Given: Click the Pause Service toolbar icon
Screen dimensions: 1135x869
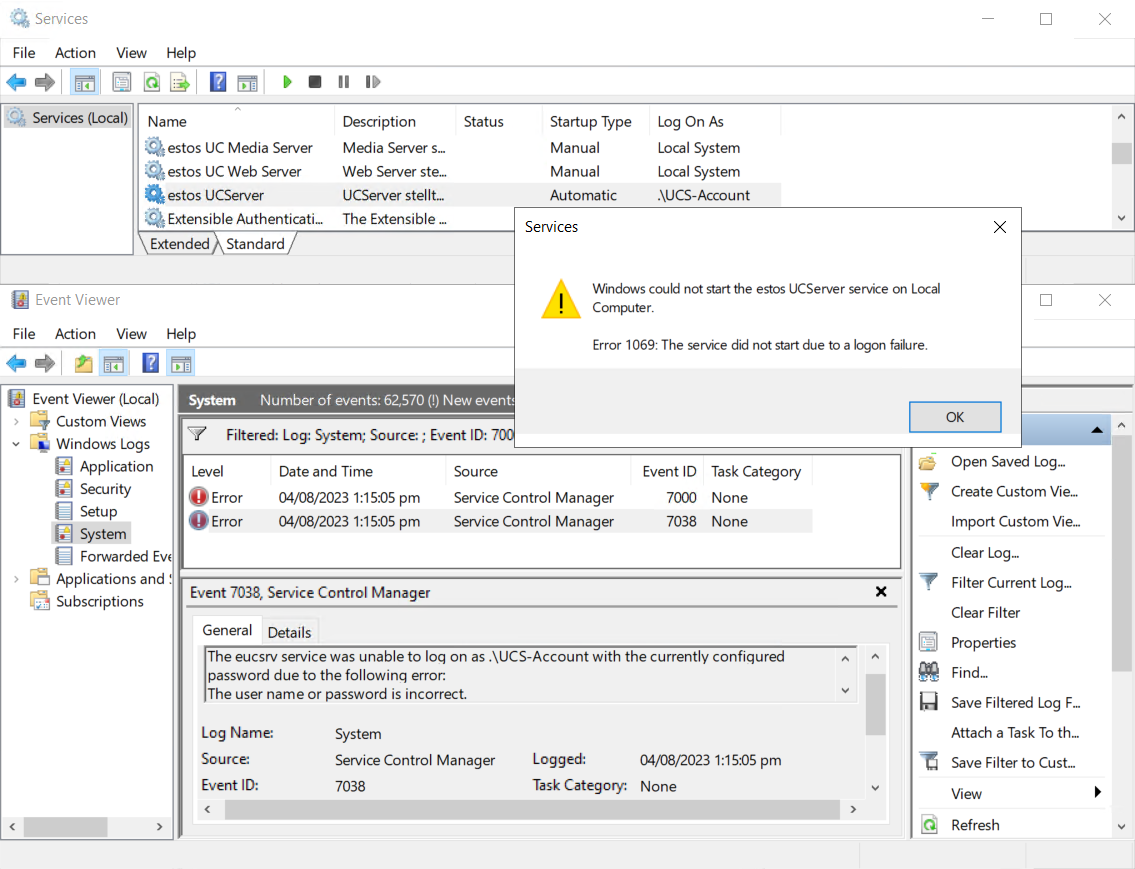Looking at the screenshot, I should tap(343, 82).
